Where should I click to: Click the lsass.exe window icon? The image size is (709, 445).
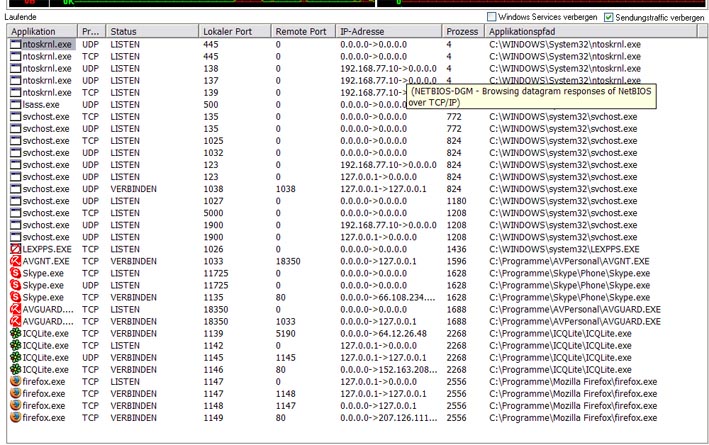point(15,104)
